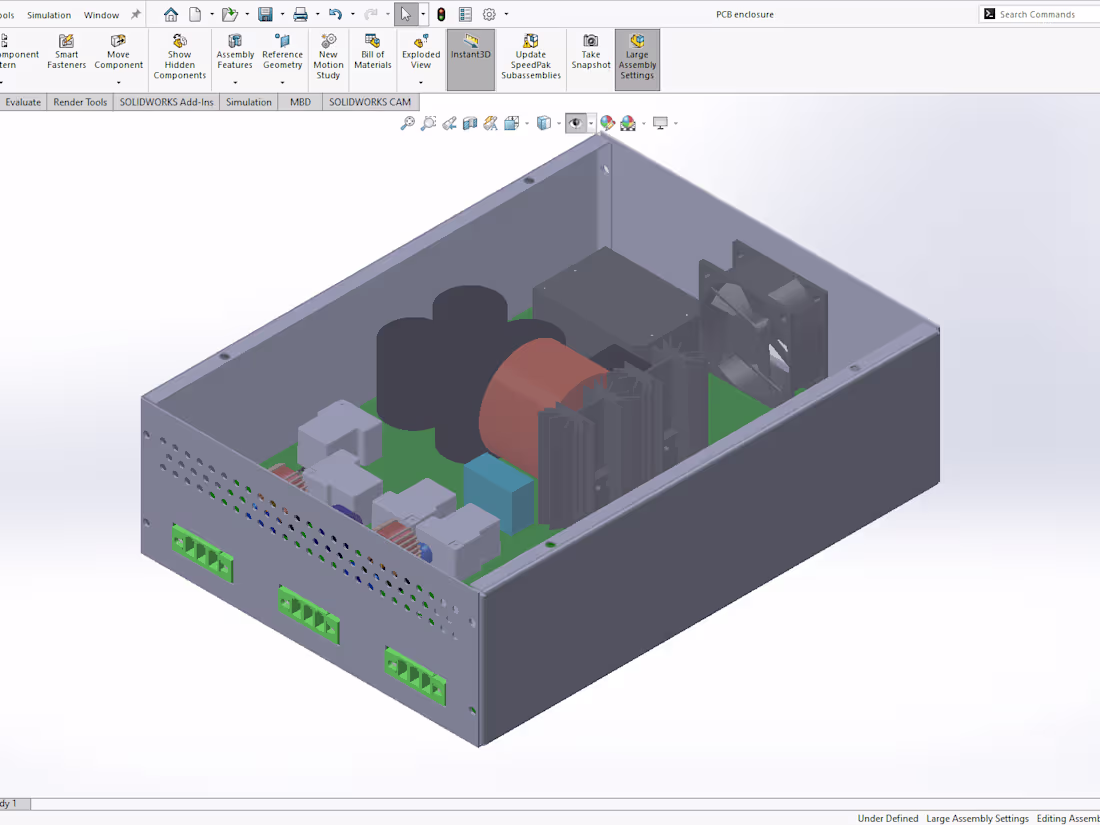This screenshot has height=825, width=1100.
Task: Edit Appearance with color ball icon
Action: pos(607,123)
